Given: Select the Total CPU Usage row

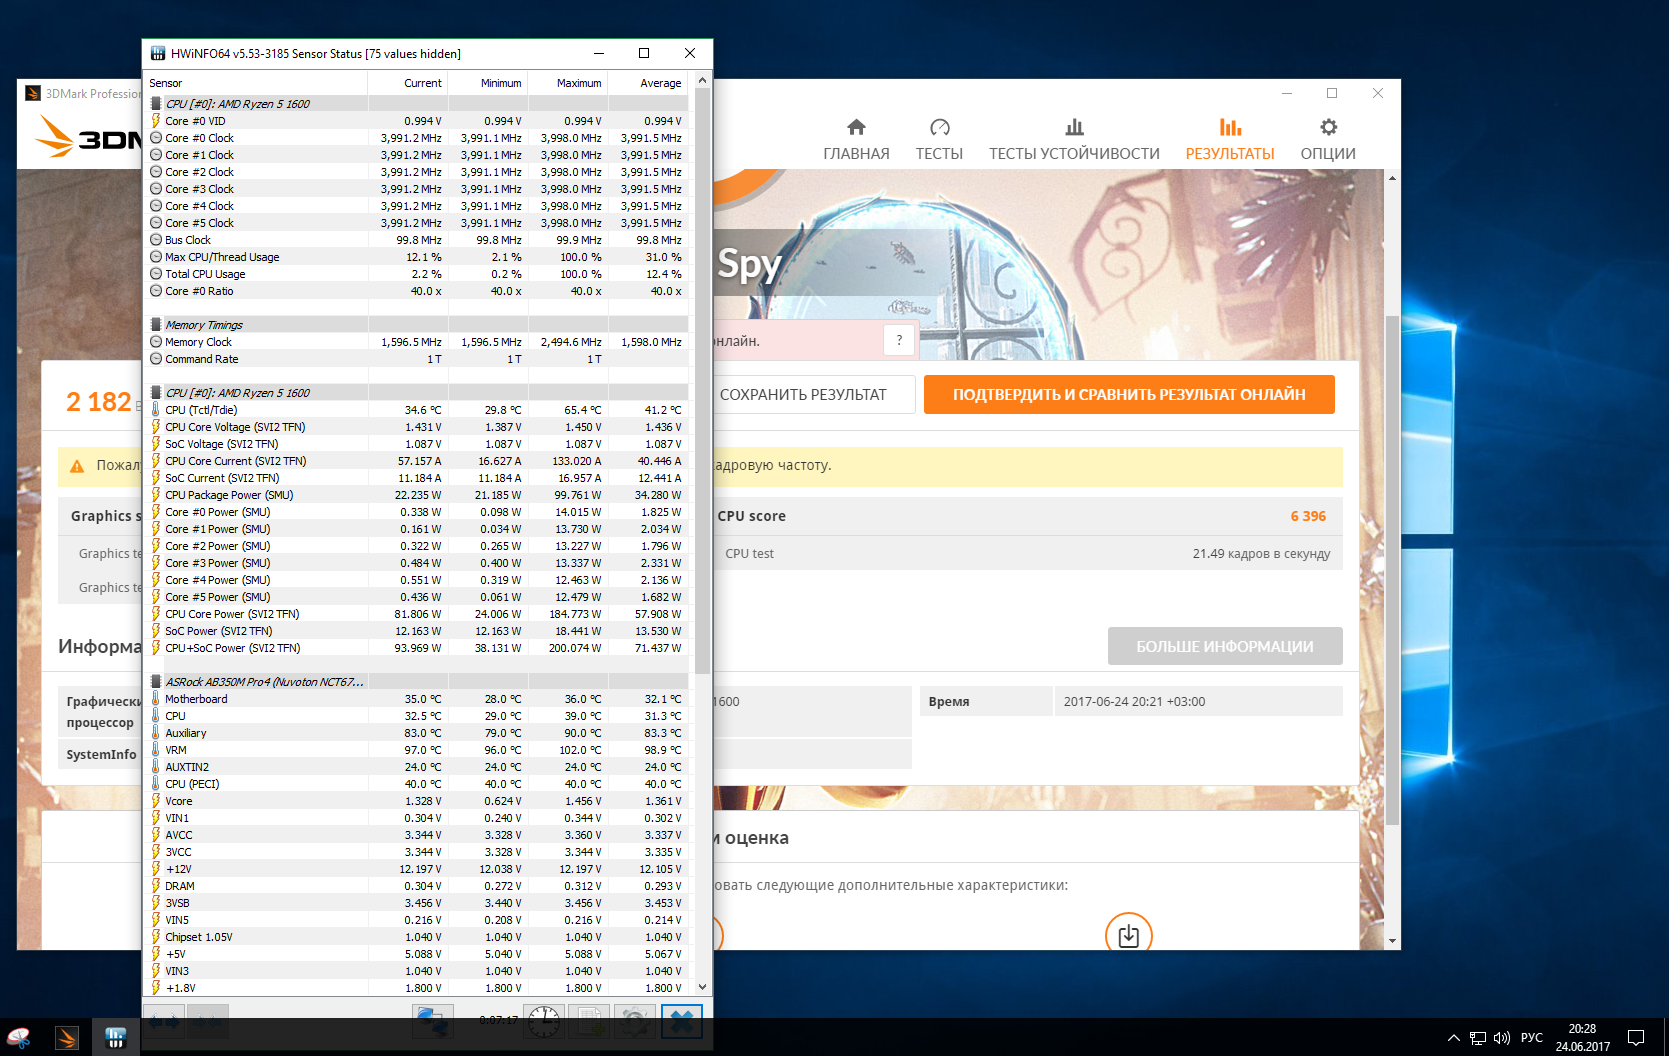Looking at the screenshot, I should [x=417, y=274].
